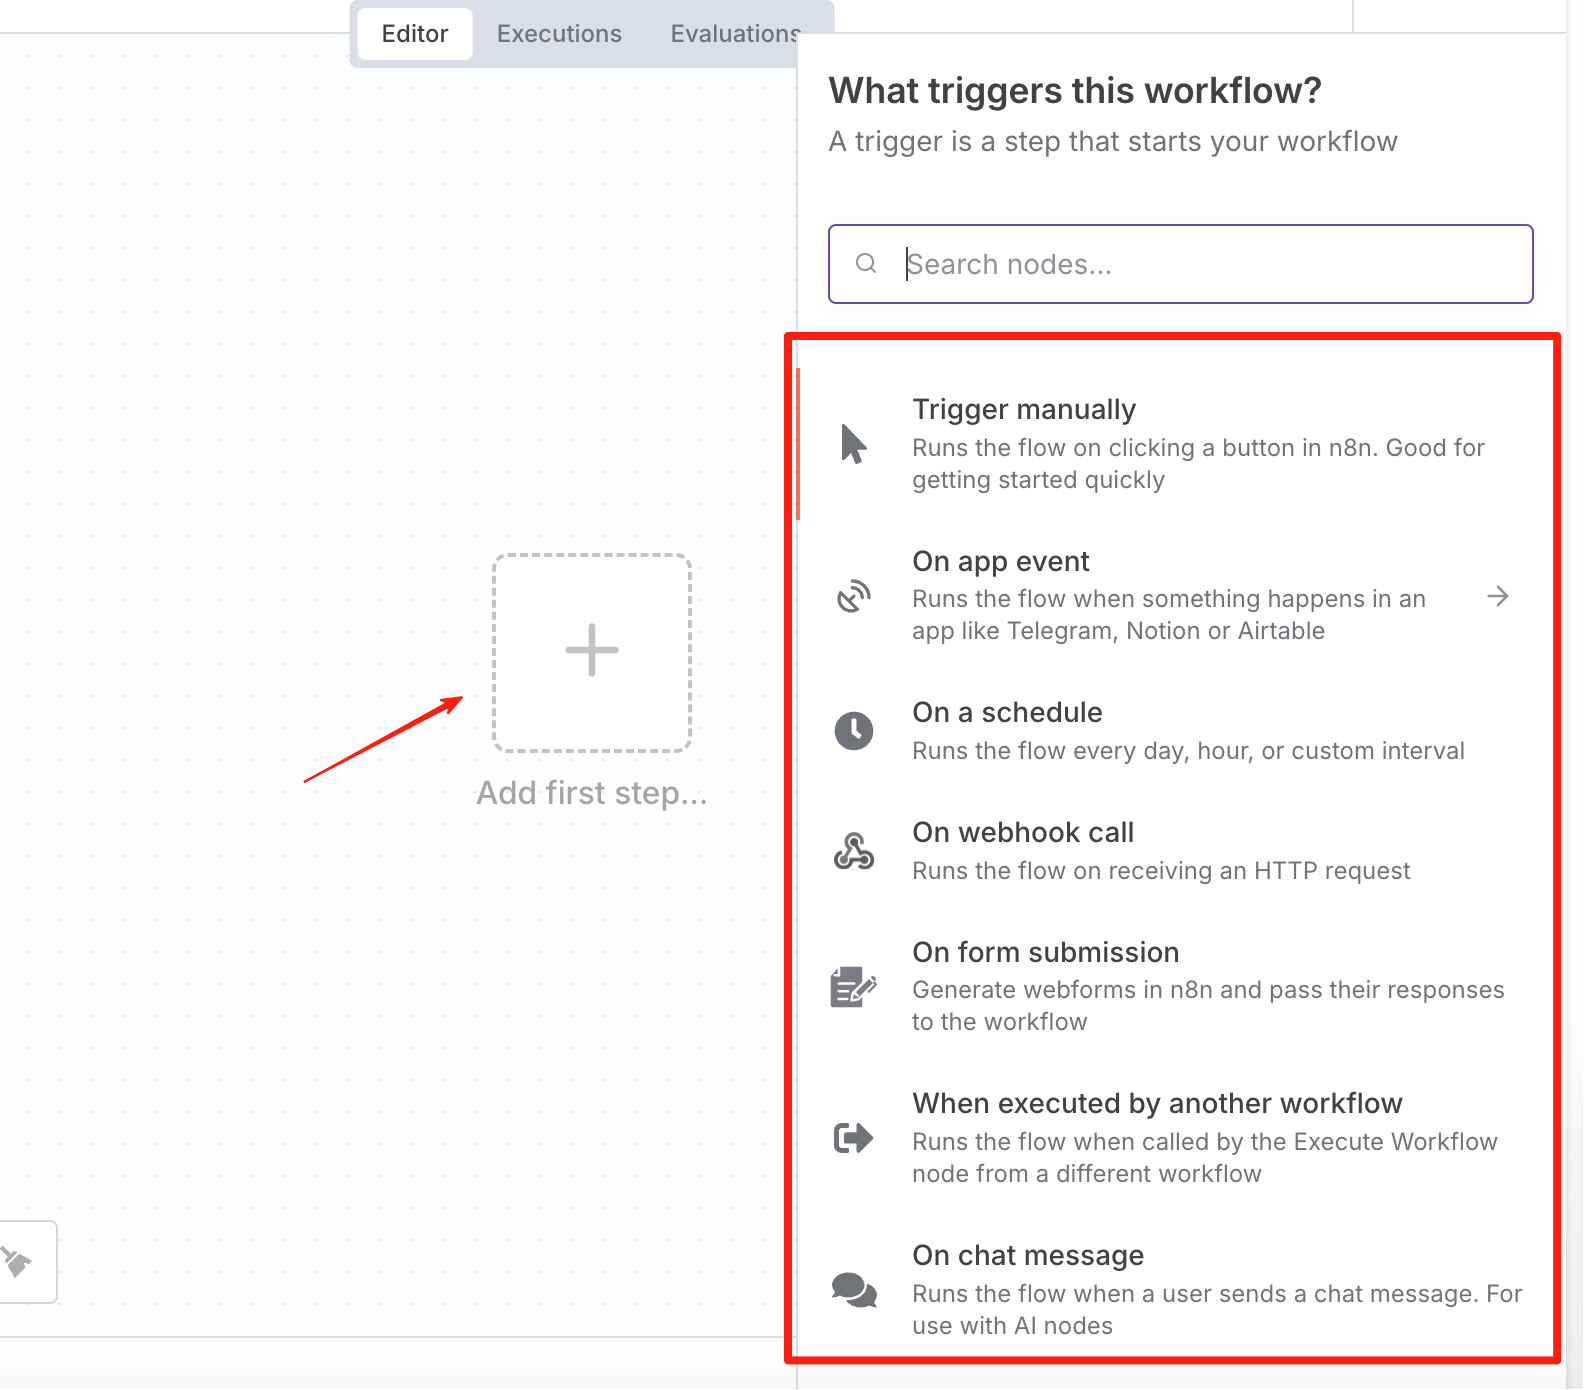This screenshot has width=1584, height=1390.
Task: Click the On chat message bubbles icon
Action: [x=854, y=1290]
